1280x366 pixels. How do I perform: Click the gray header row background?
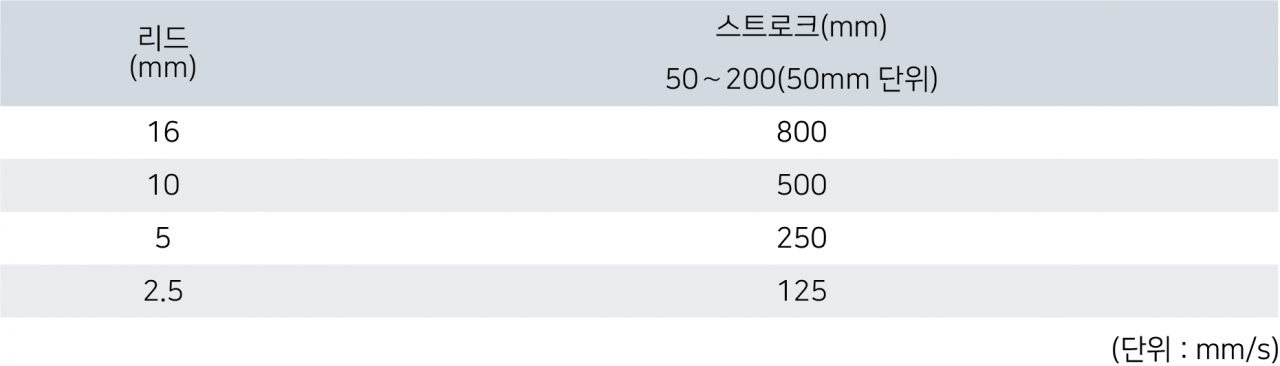(640, 53)
